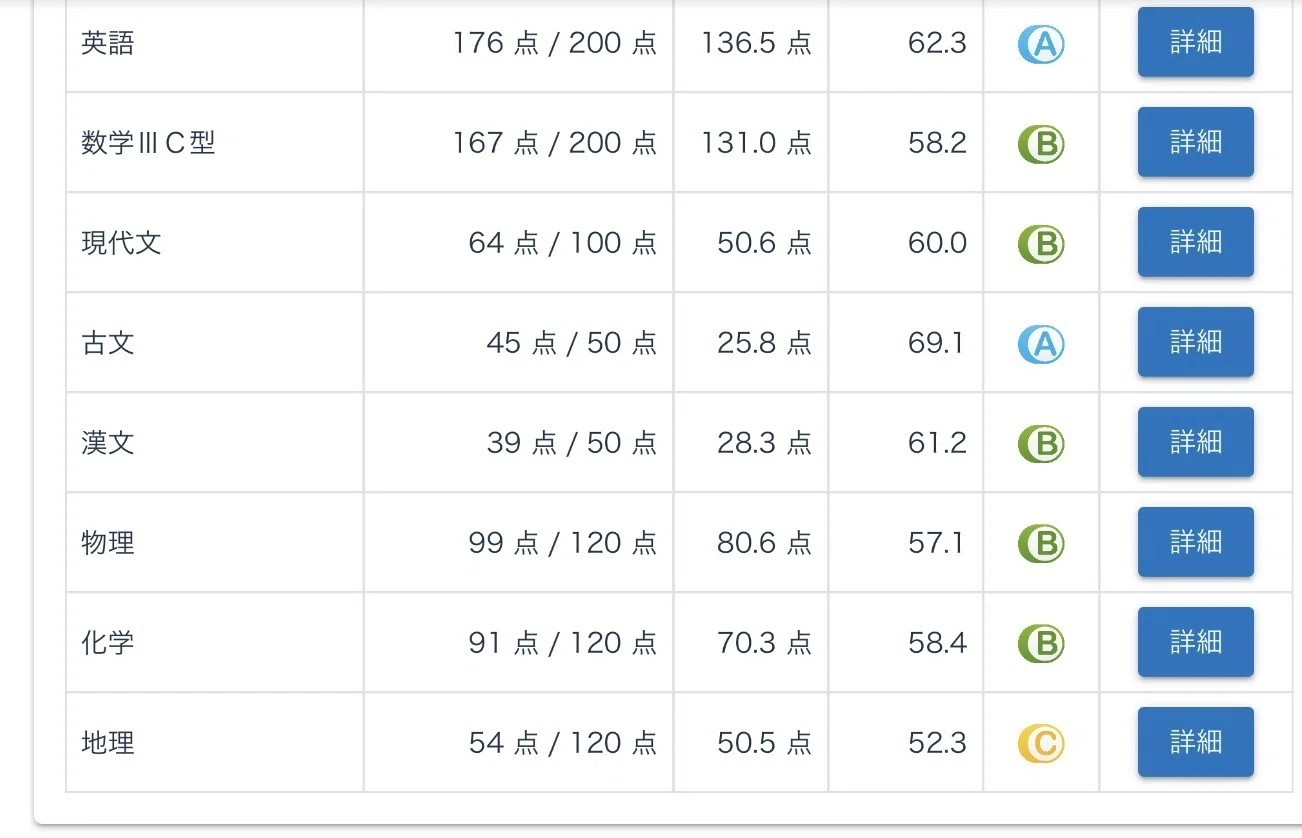
Task: Show 詳細 for 現代文
Action: coord(1196,242)
